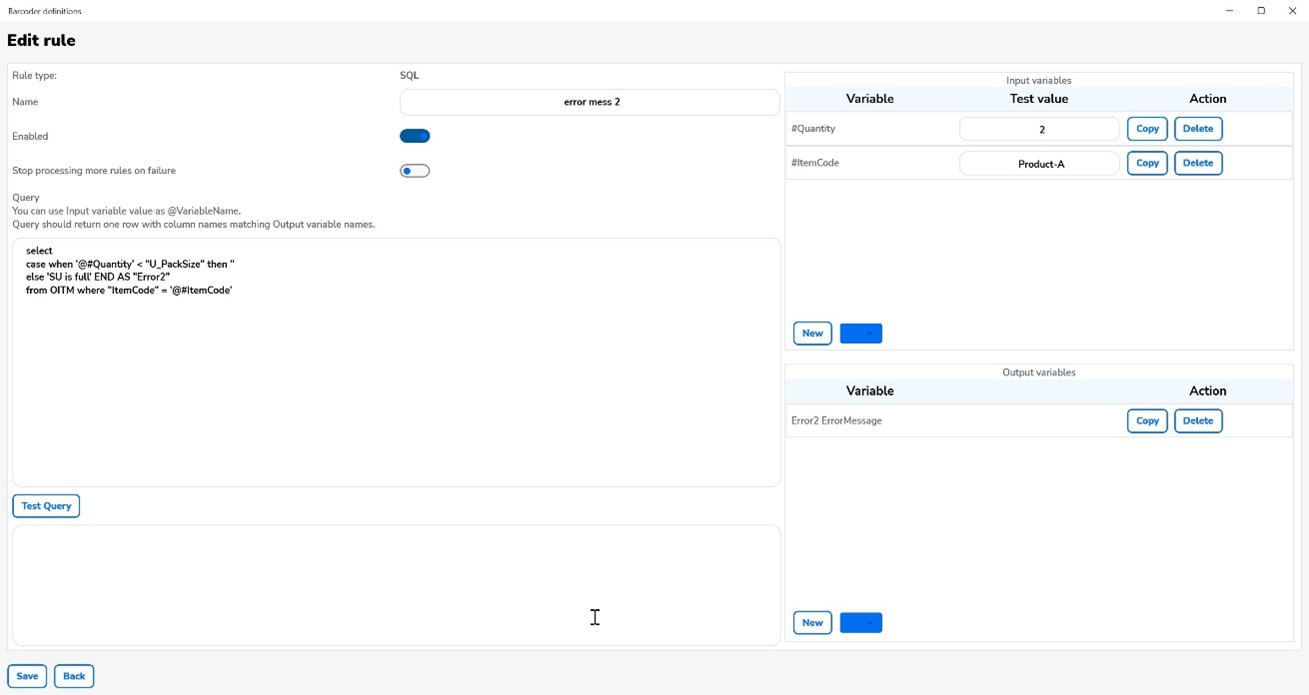This screenshot has width=1309, height=695.
Task: Edit the #ItemCode test value field
Action: (1039, 163)
